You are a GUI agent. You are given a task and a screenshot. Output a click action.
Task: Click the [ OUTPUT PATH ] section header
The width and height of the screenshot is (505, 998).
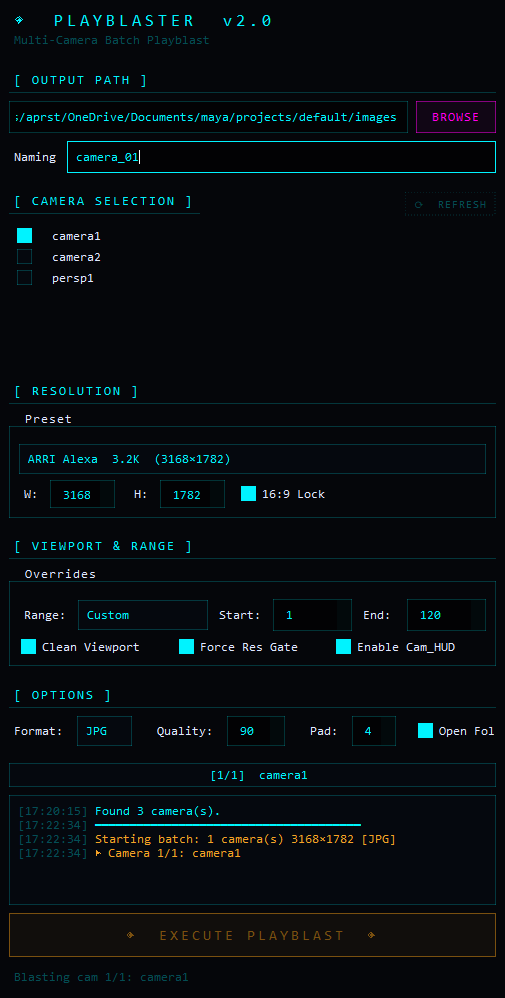pyautogui.click(x=81, y=80)
